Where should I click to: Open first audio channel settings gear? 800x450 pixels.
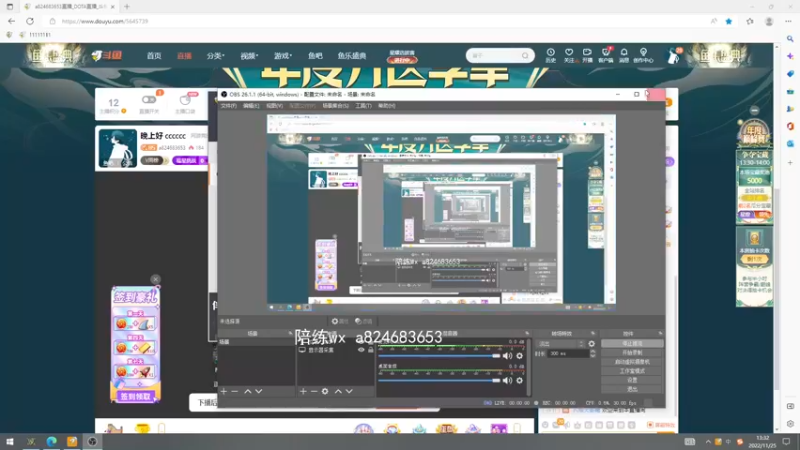coord(519,356)
